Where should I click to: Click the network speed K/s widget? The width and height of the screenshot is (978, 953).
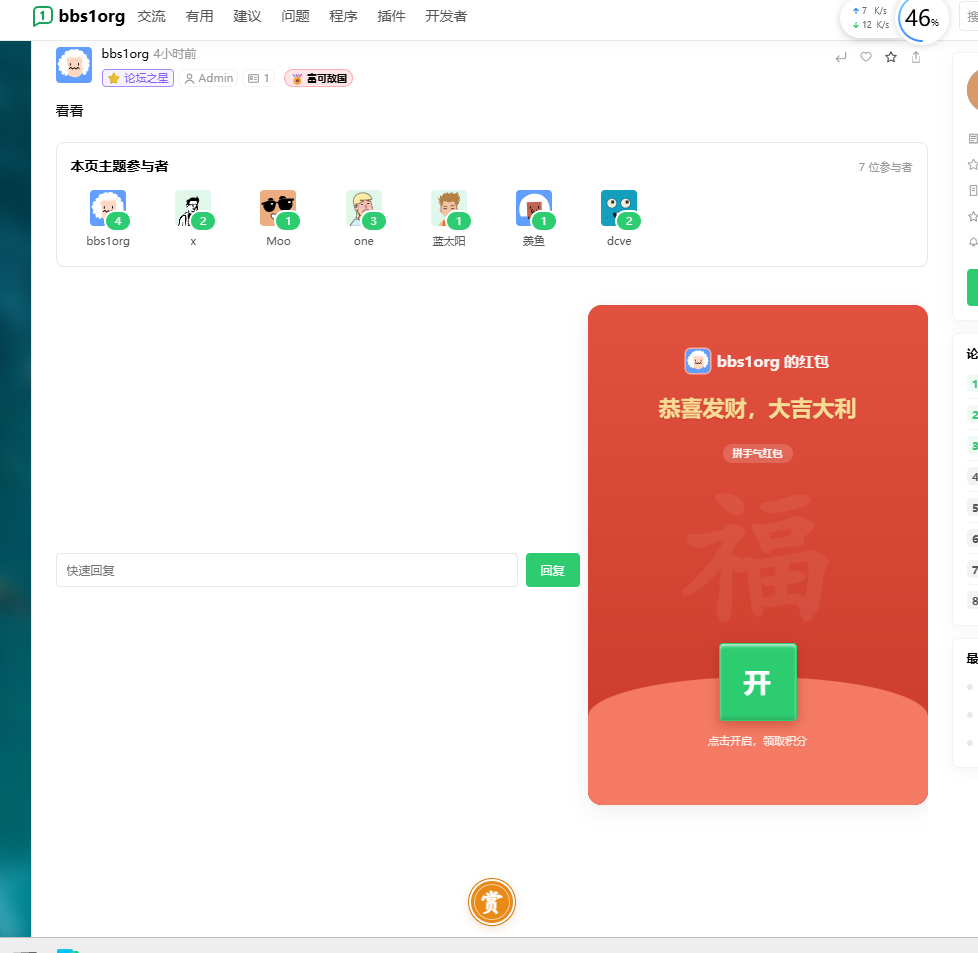point(871,17)
